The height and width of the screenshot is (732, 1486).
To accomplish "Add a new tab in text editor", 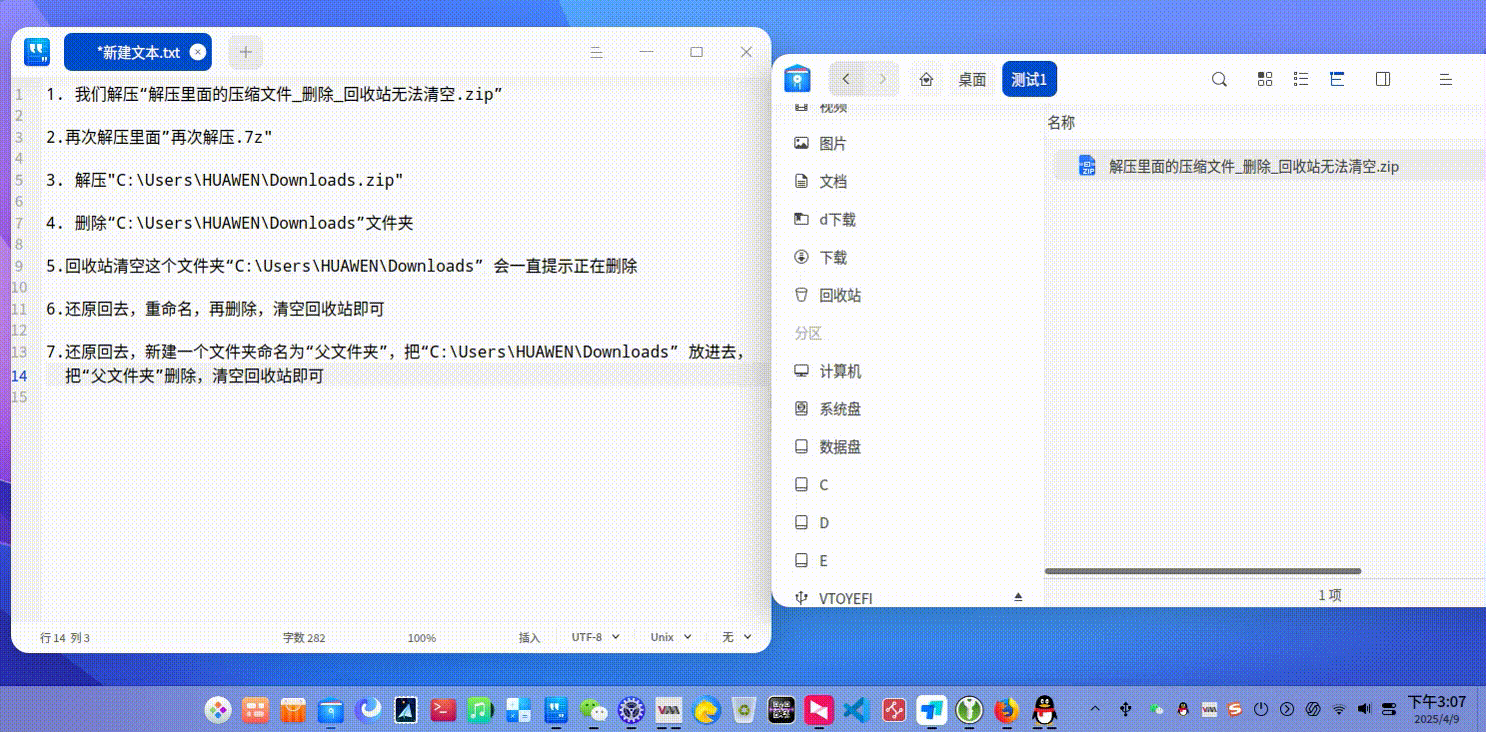I will click(246, 52).
